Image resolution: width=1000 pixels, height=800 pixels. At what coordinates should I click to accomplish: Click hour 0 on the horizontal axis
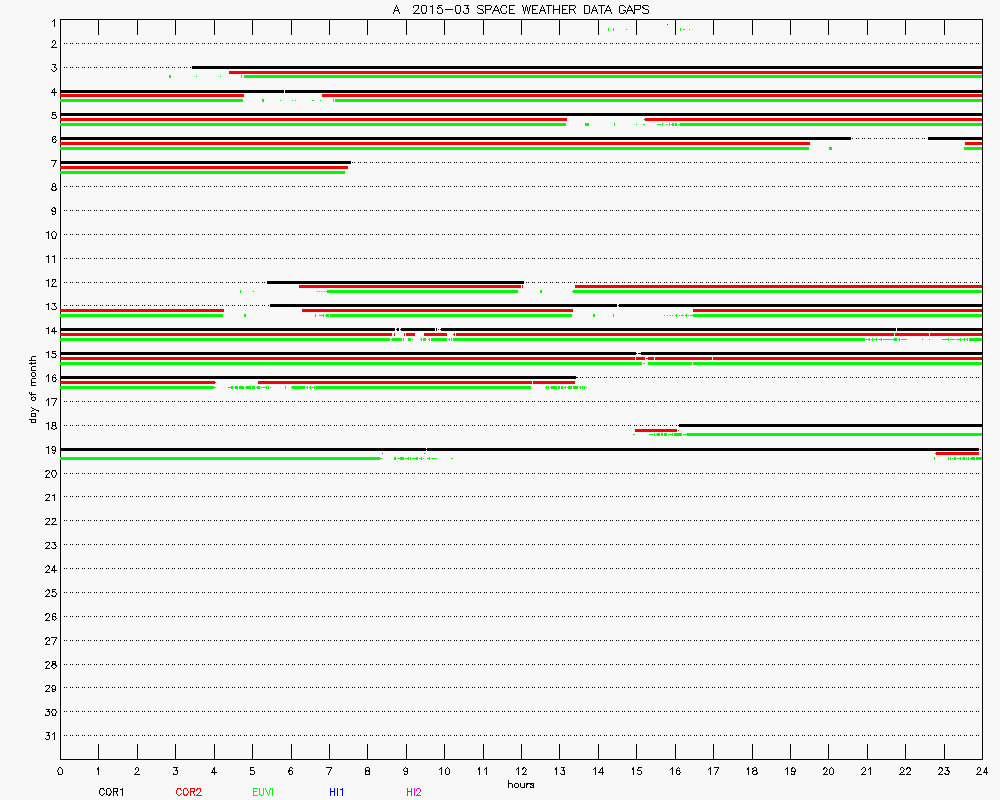61,771
